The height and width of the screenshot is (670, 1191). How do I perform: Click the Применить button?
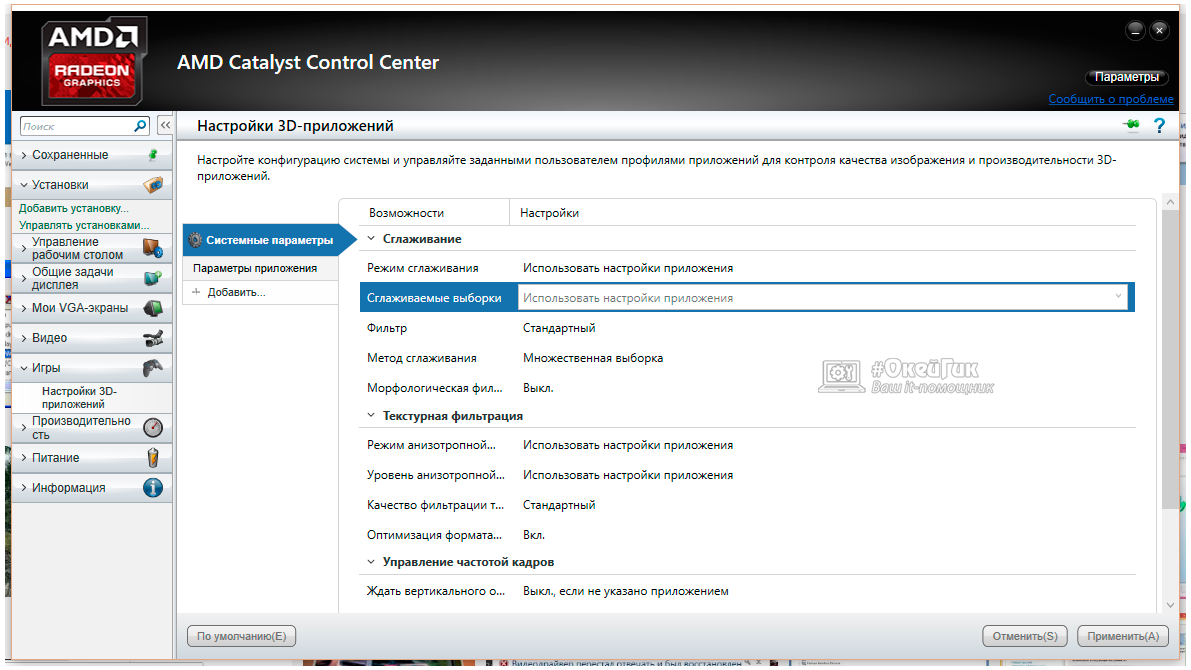[x=1123, y=636]
